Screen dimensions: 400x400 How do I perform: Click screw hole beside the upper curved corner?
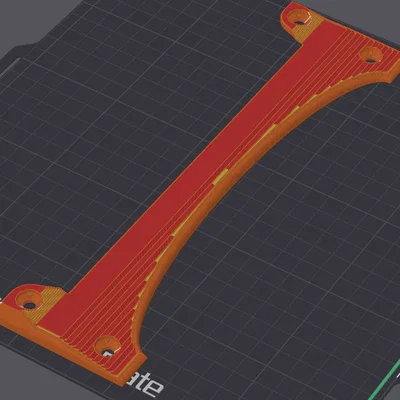coord(371,55)
